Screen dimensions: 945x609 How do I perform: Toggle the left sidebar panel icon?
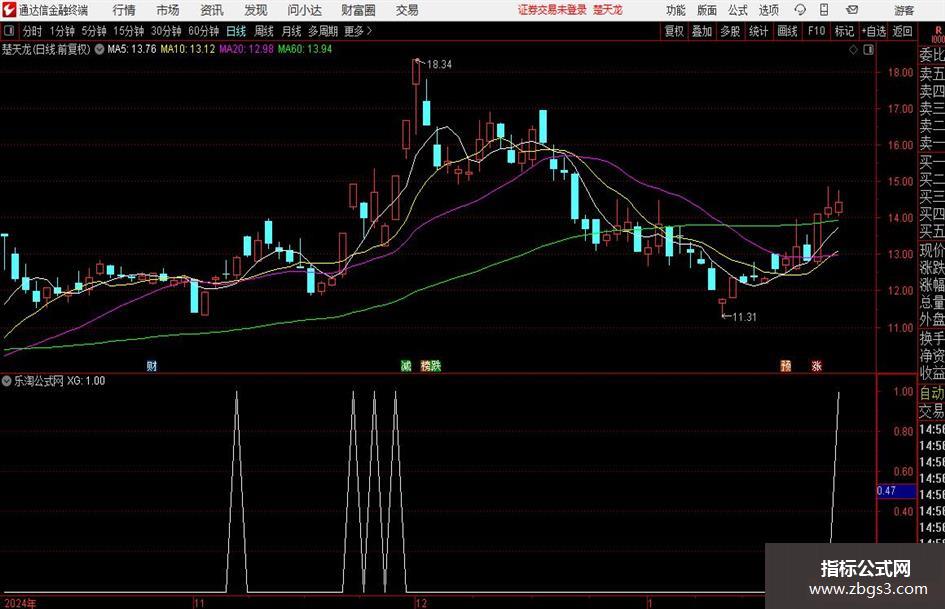tap(9, 31)
